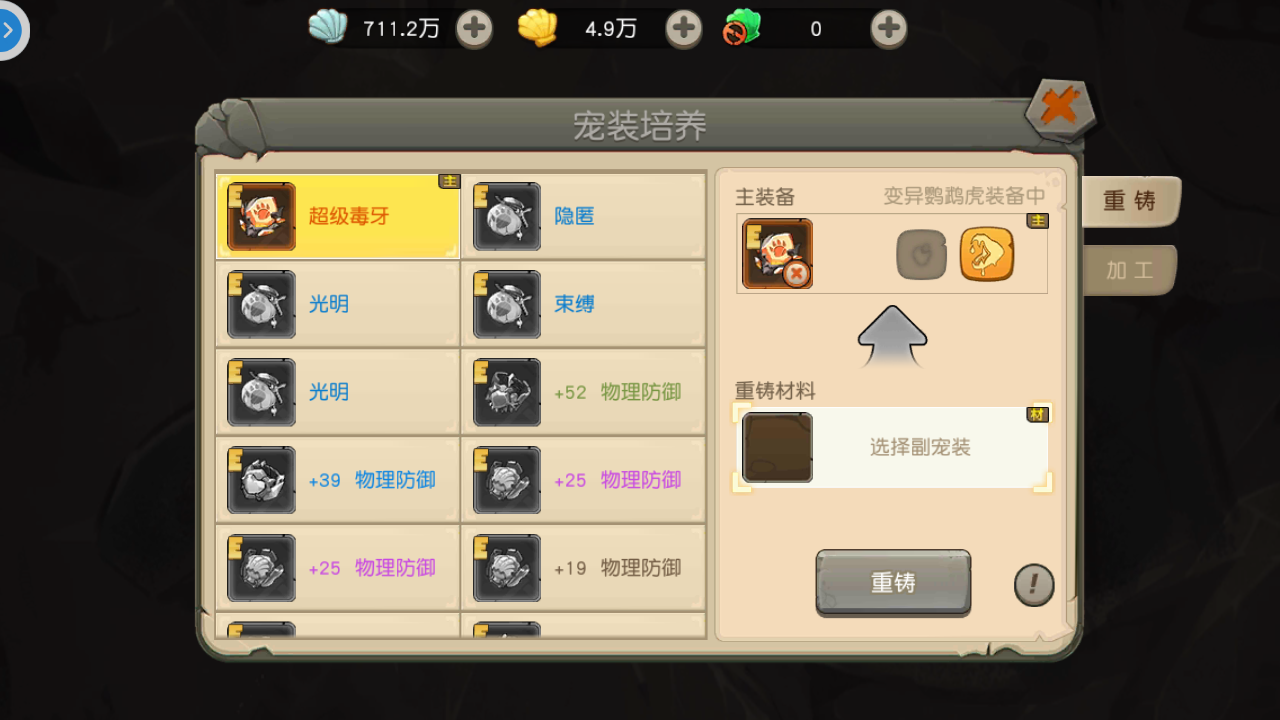Add more silver shells with plus button
The height and width of the screenshot is (720, 1280).
click(x=474, y=28)
